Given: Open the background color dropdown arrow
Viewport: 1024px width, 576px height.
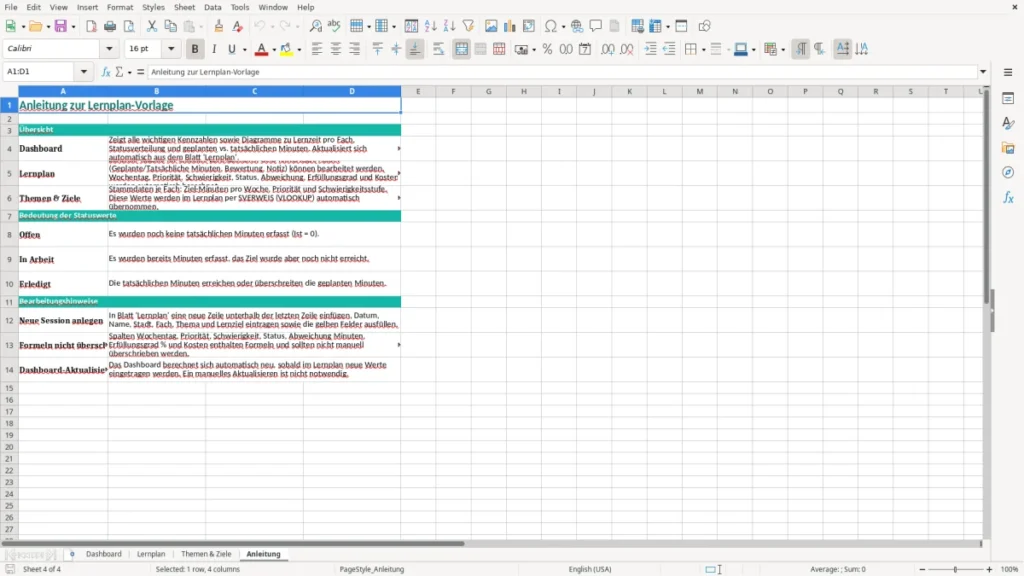Looking at the screenshot, I should pos(299,50).
